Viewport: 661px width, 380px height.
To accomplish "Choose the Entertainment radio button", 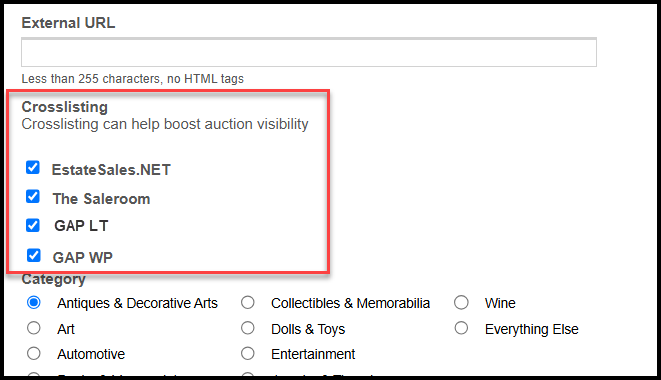I will (x=248, y=353).
